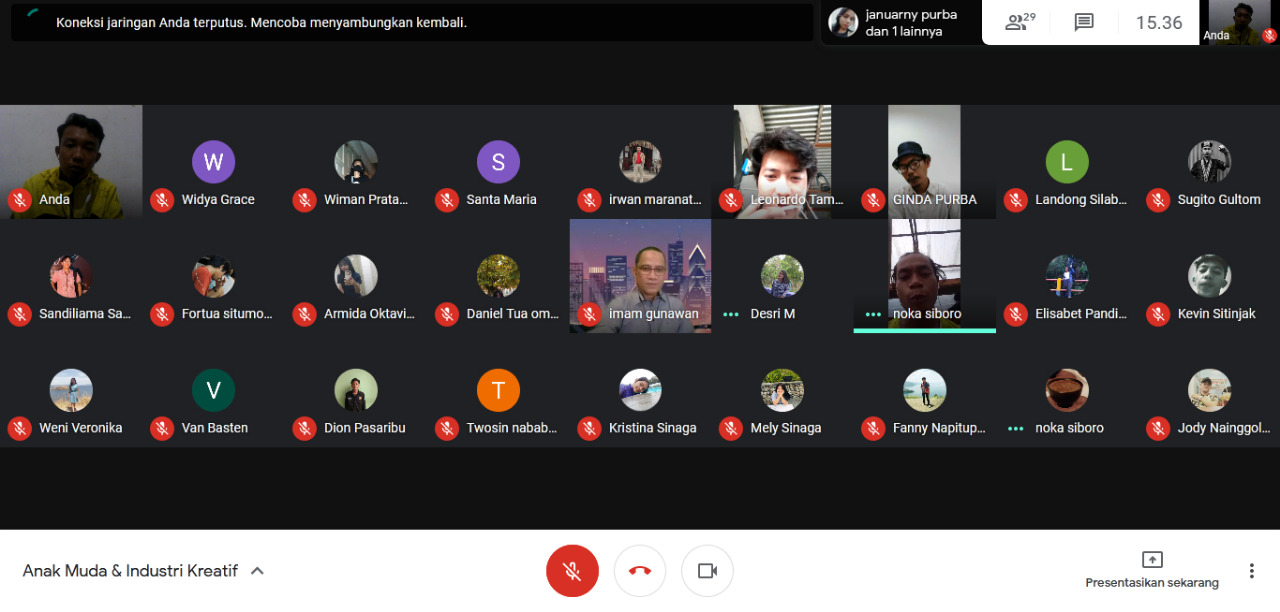Click three dots indicator on Desri M tile
1280x612 pixels.
coord(731,314)
